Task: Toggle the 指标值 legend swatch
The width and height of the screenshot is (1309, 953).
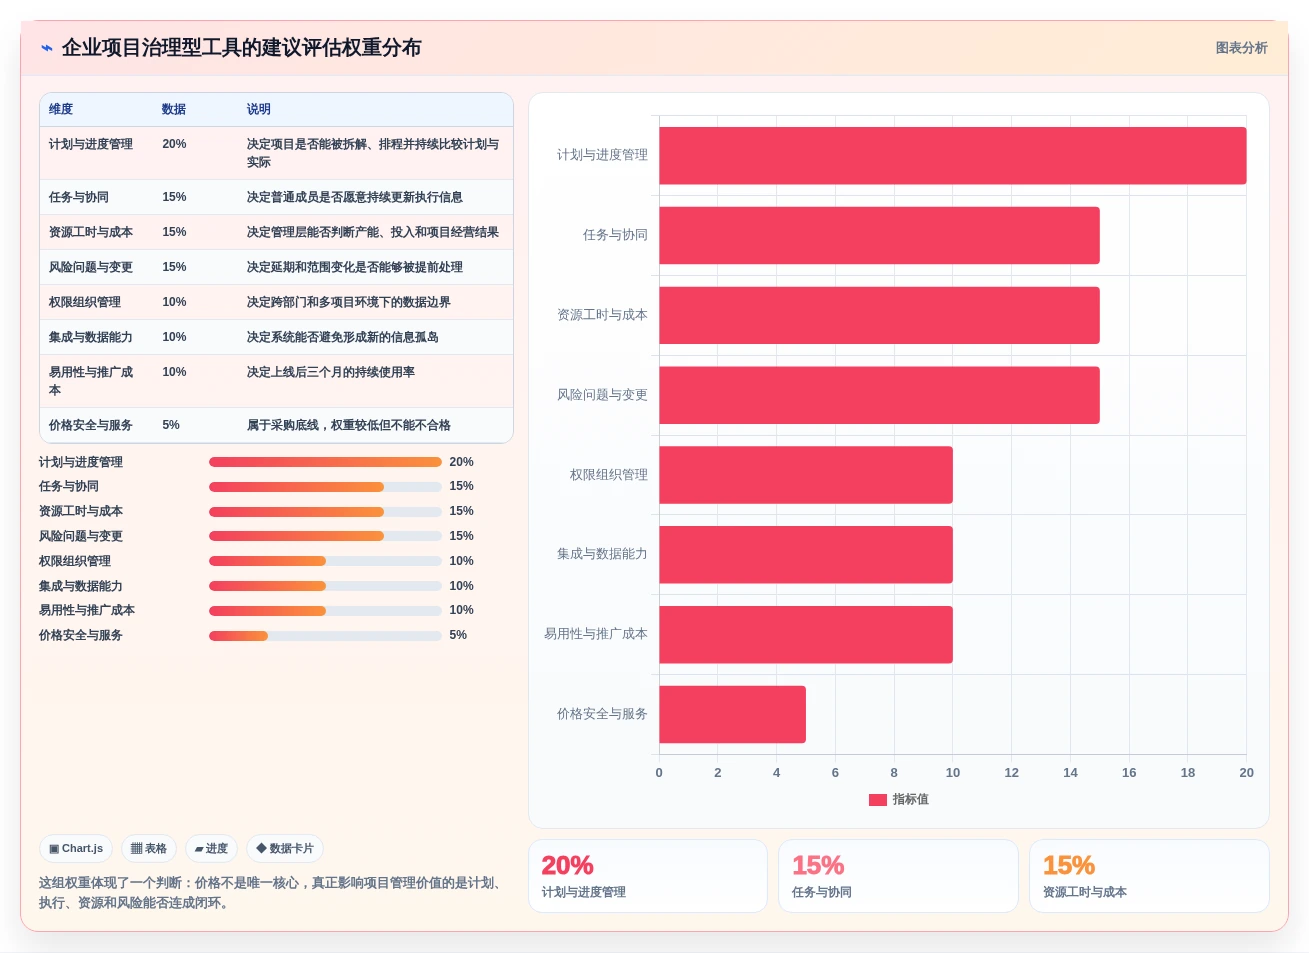Action: (x=878, y=799)
